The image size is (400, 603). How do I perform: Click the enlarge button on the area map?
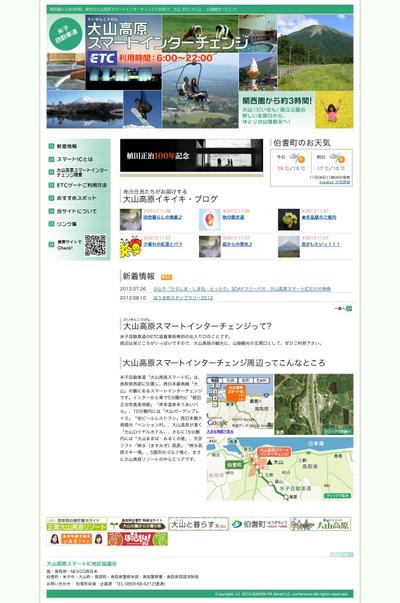(338, 495)
